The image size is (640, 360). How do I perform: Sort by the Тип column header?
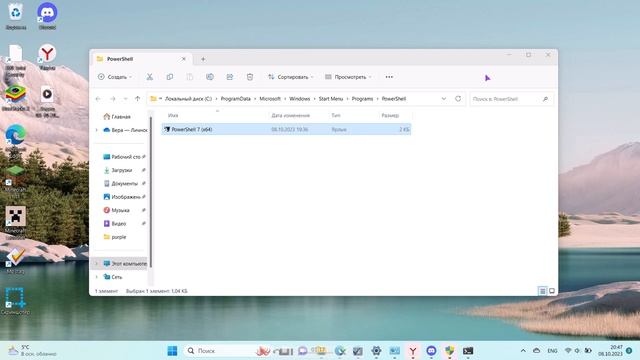[336, 116]
